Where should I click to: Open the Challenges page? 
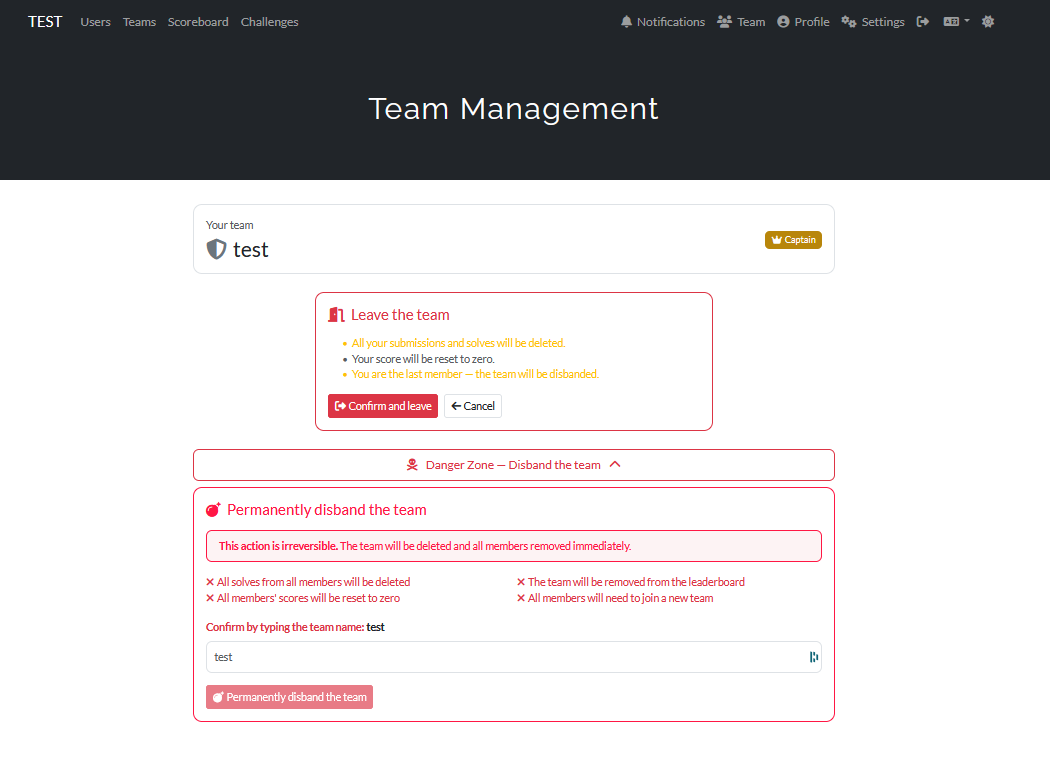click(x=269, y=22)
